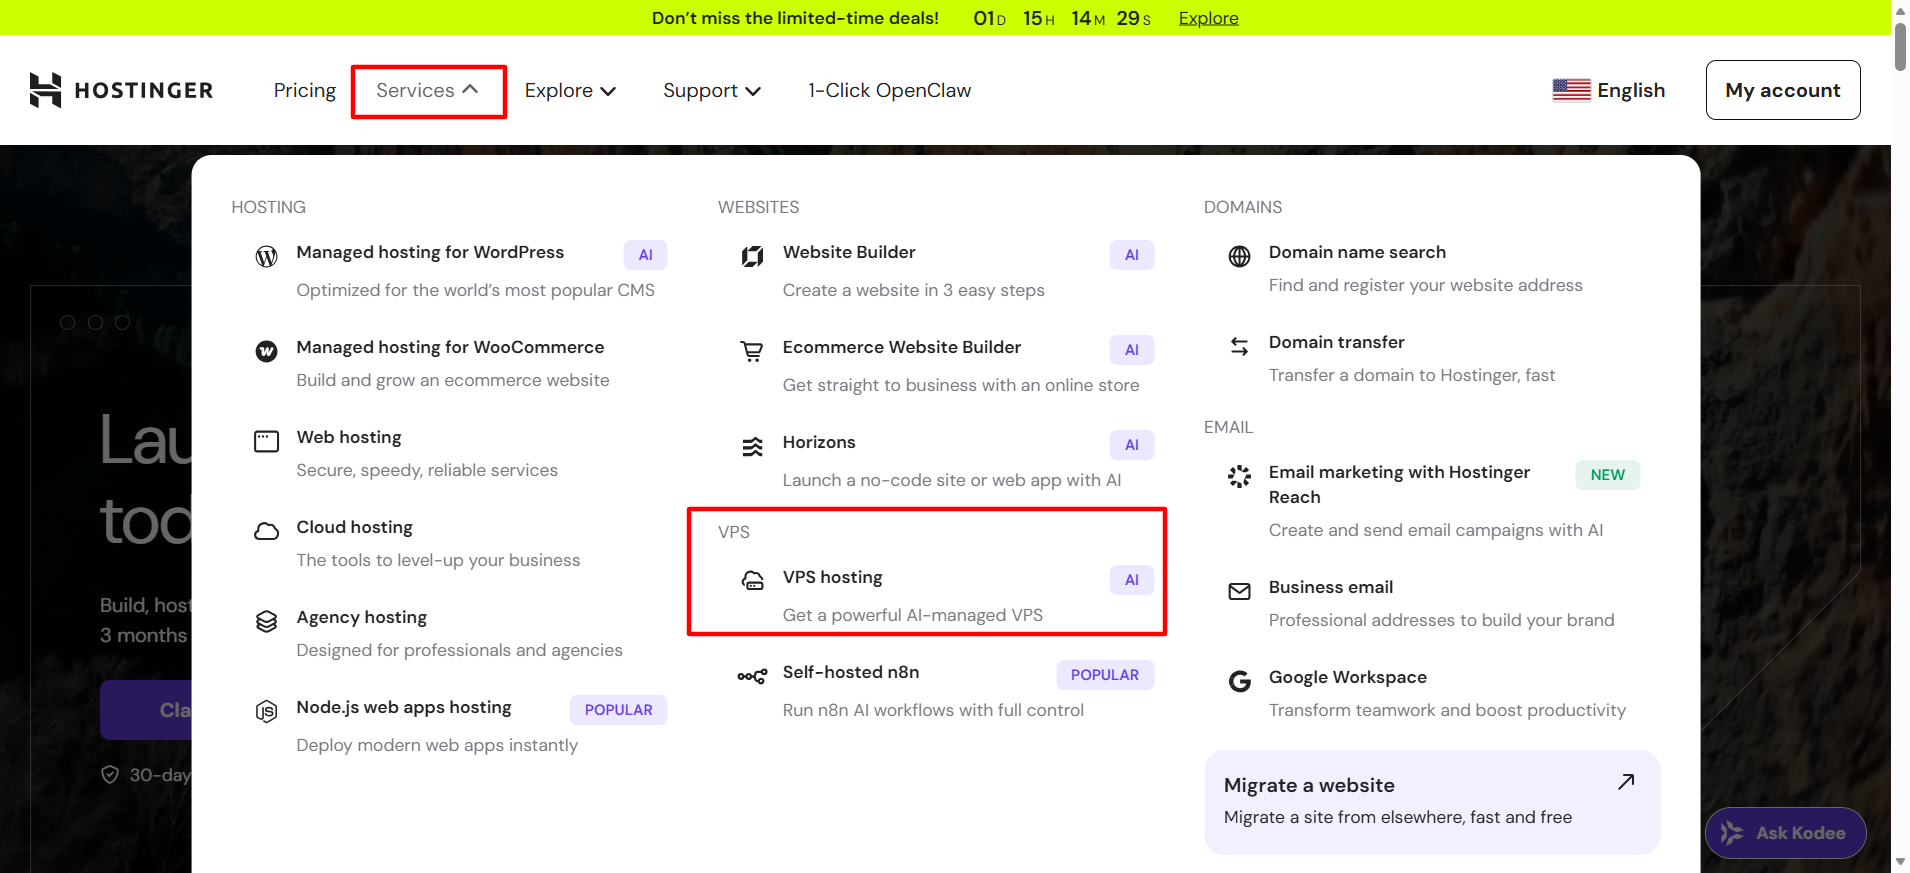This screenshot has width=1910, height=873.
Task: Click the VPS hosting server icon
Action: (752, 581)
